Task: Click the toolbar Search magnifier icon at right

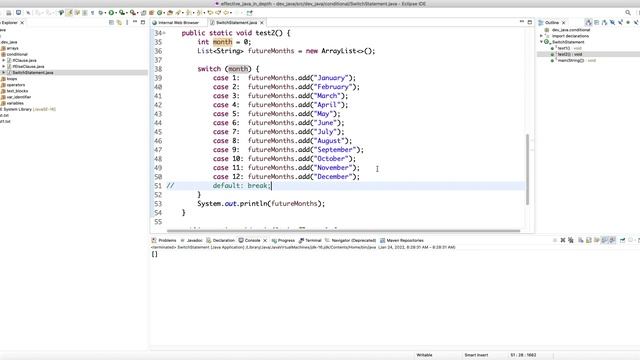Action: pyautogui.click(x=628, y=13)
